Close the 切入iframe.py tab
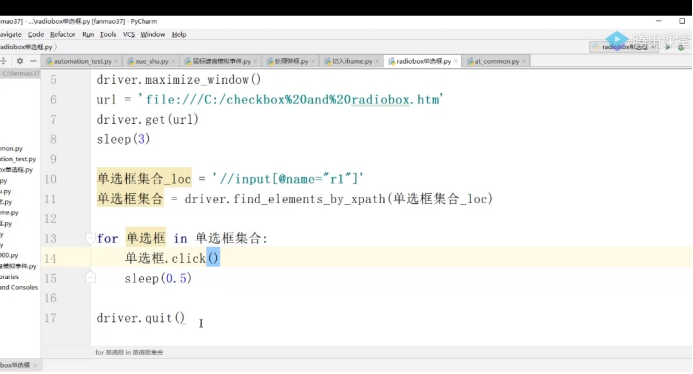 (x=377, y=61)
